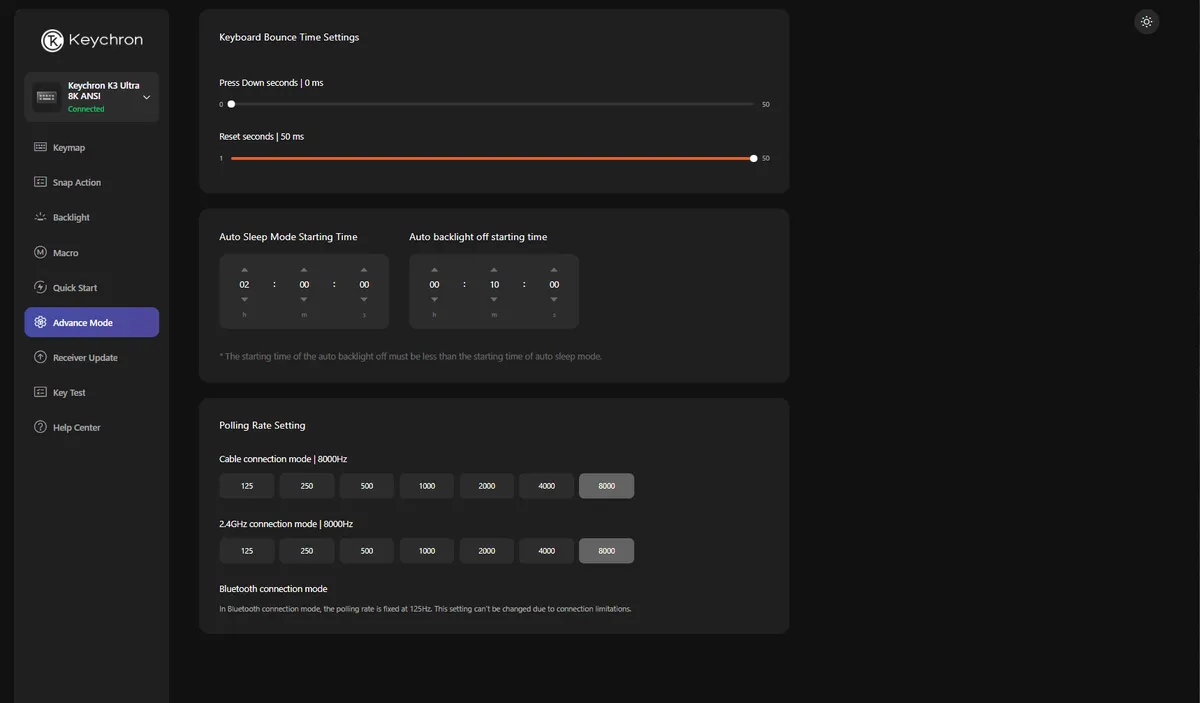Increase backlight off seconds with up arrow
Image resolution: width=1200 pixels, height=703 pixels.
click(x=554, y=270)
